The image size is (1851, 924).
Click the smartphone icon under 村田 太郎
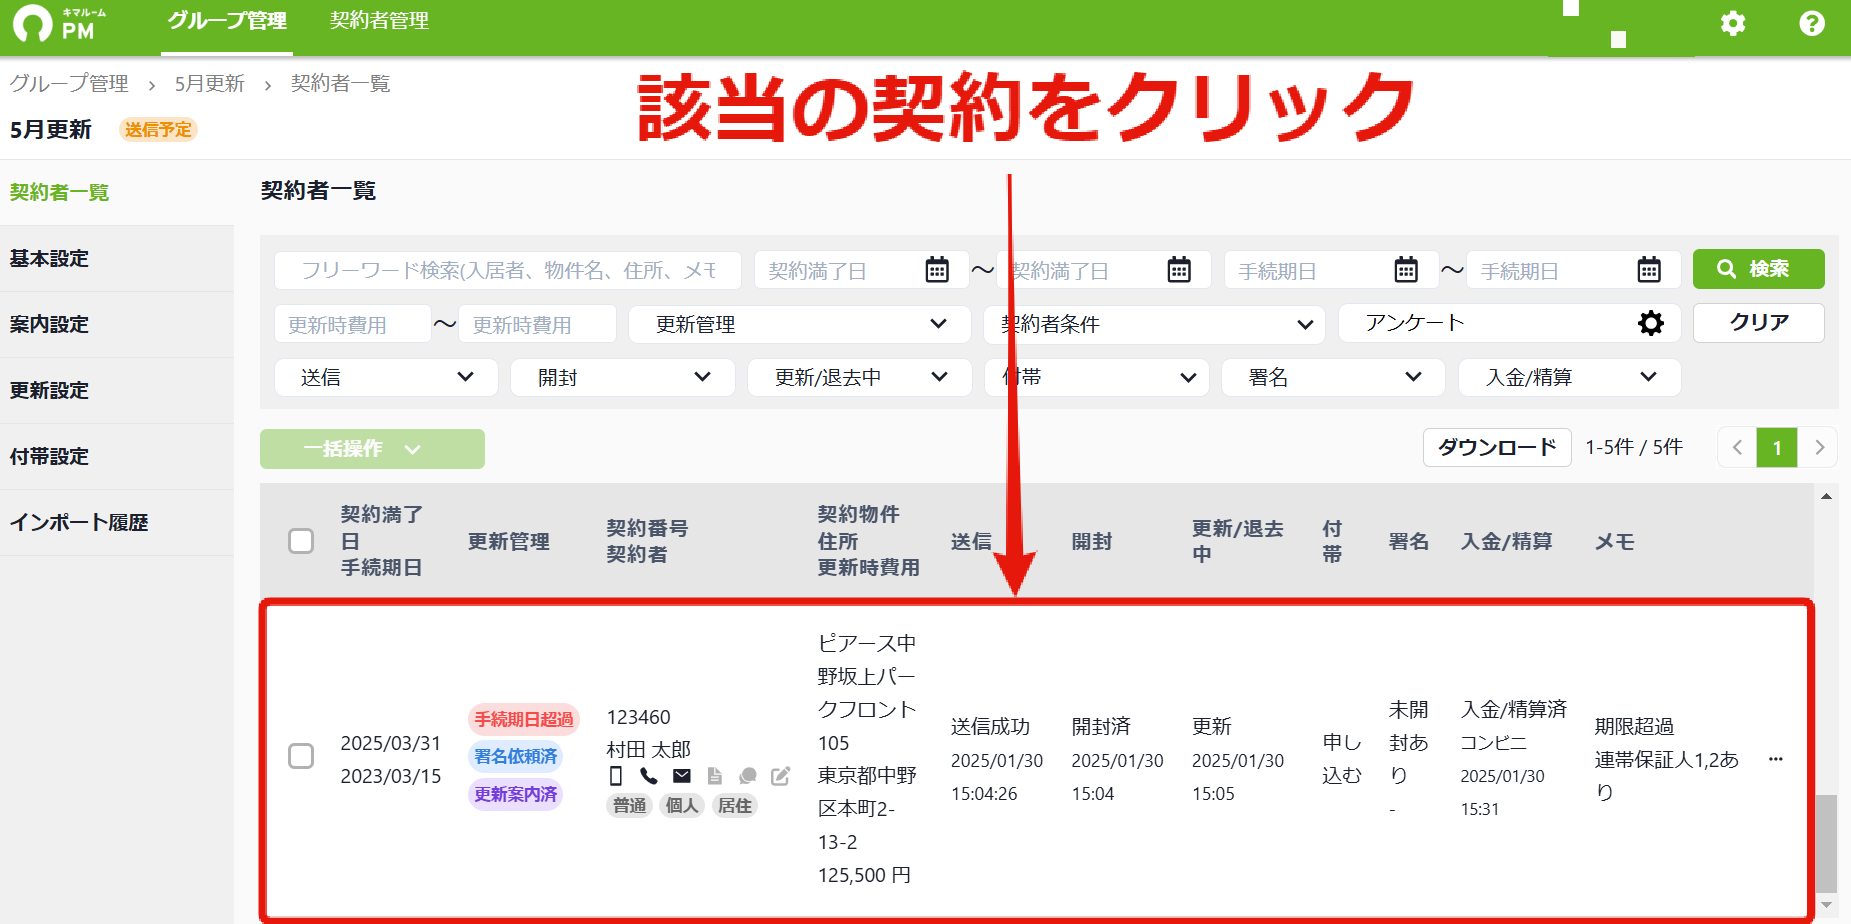(616, 776)
